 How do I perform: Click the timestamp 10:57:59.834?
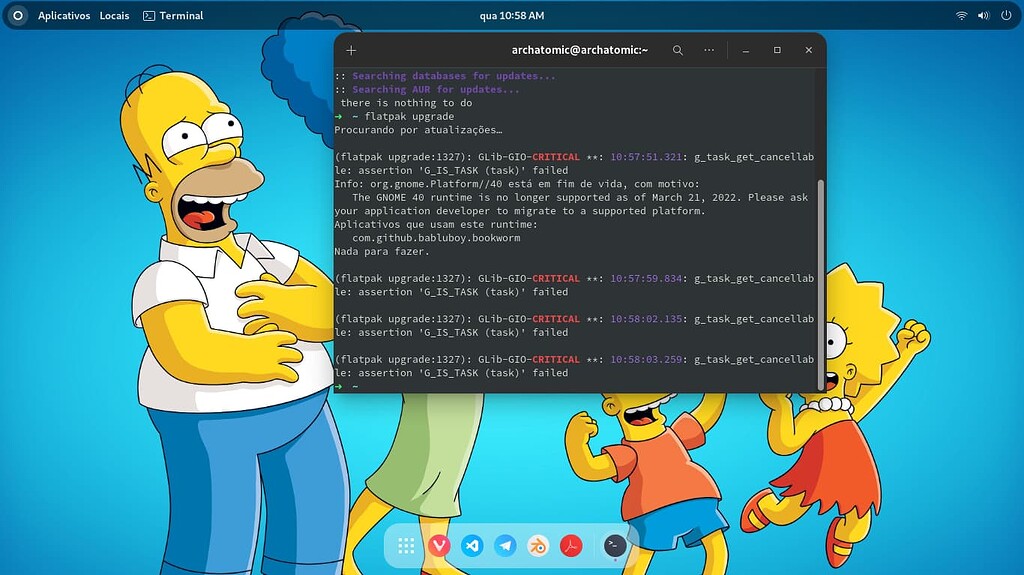pos(646,278)
